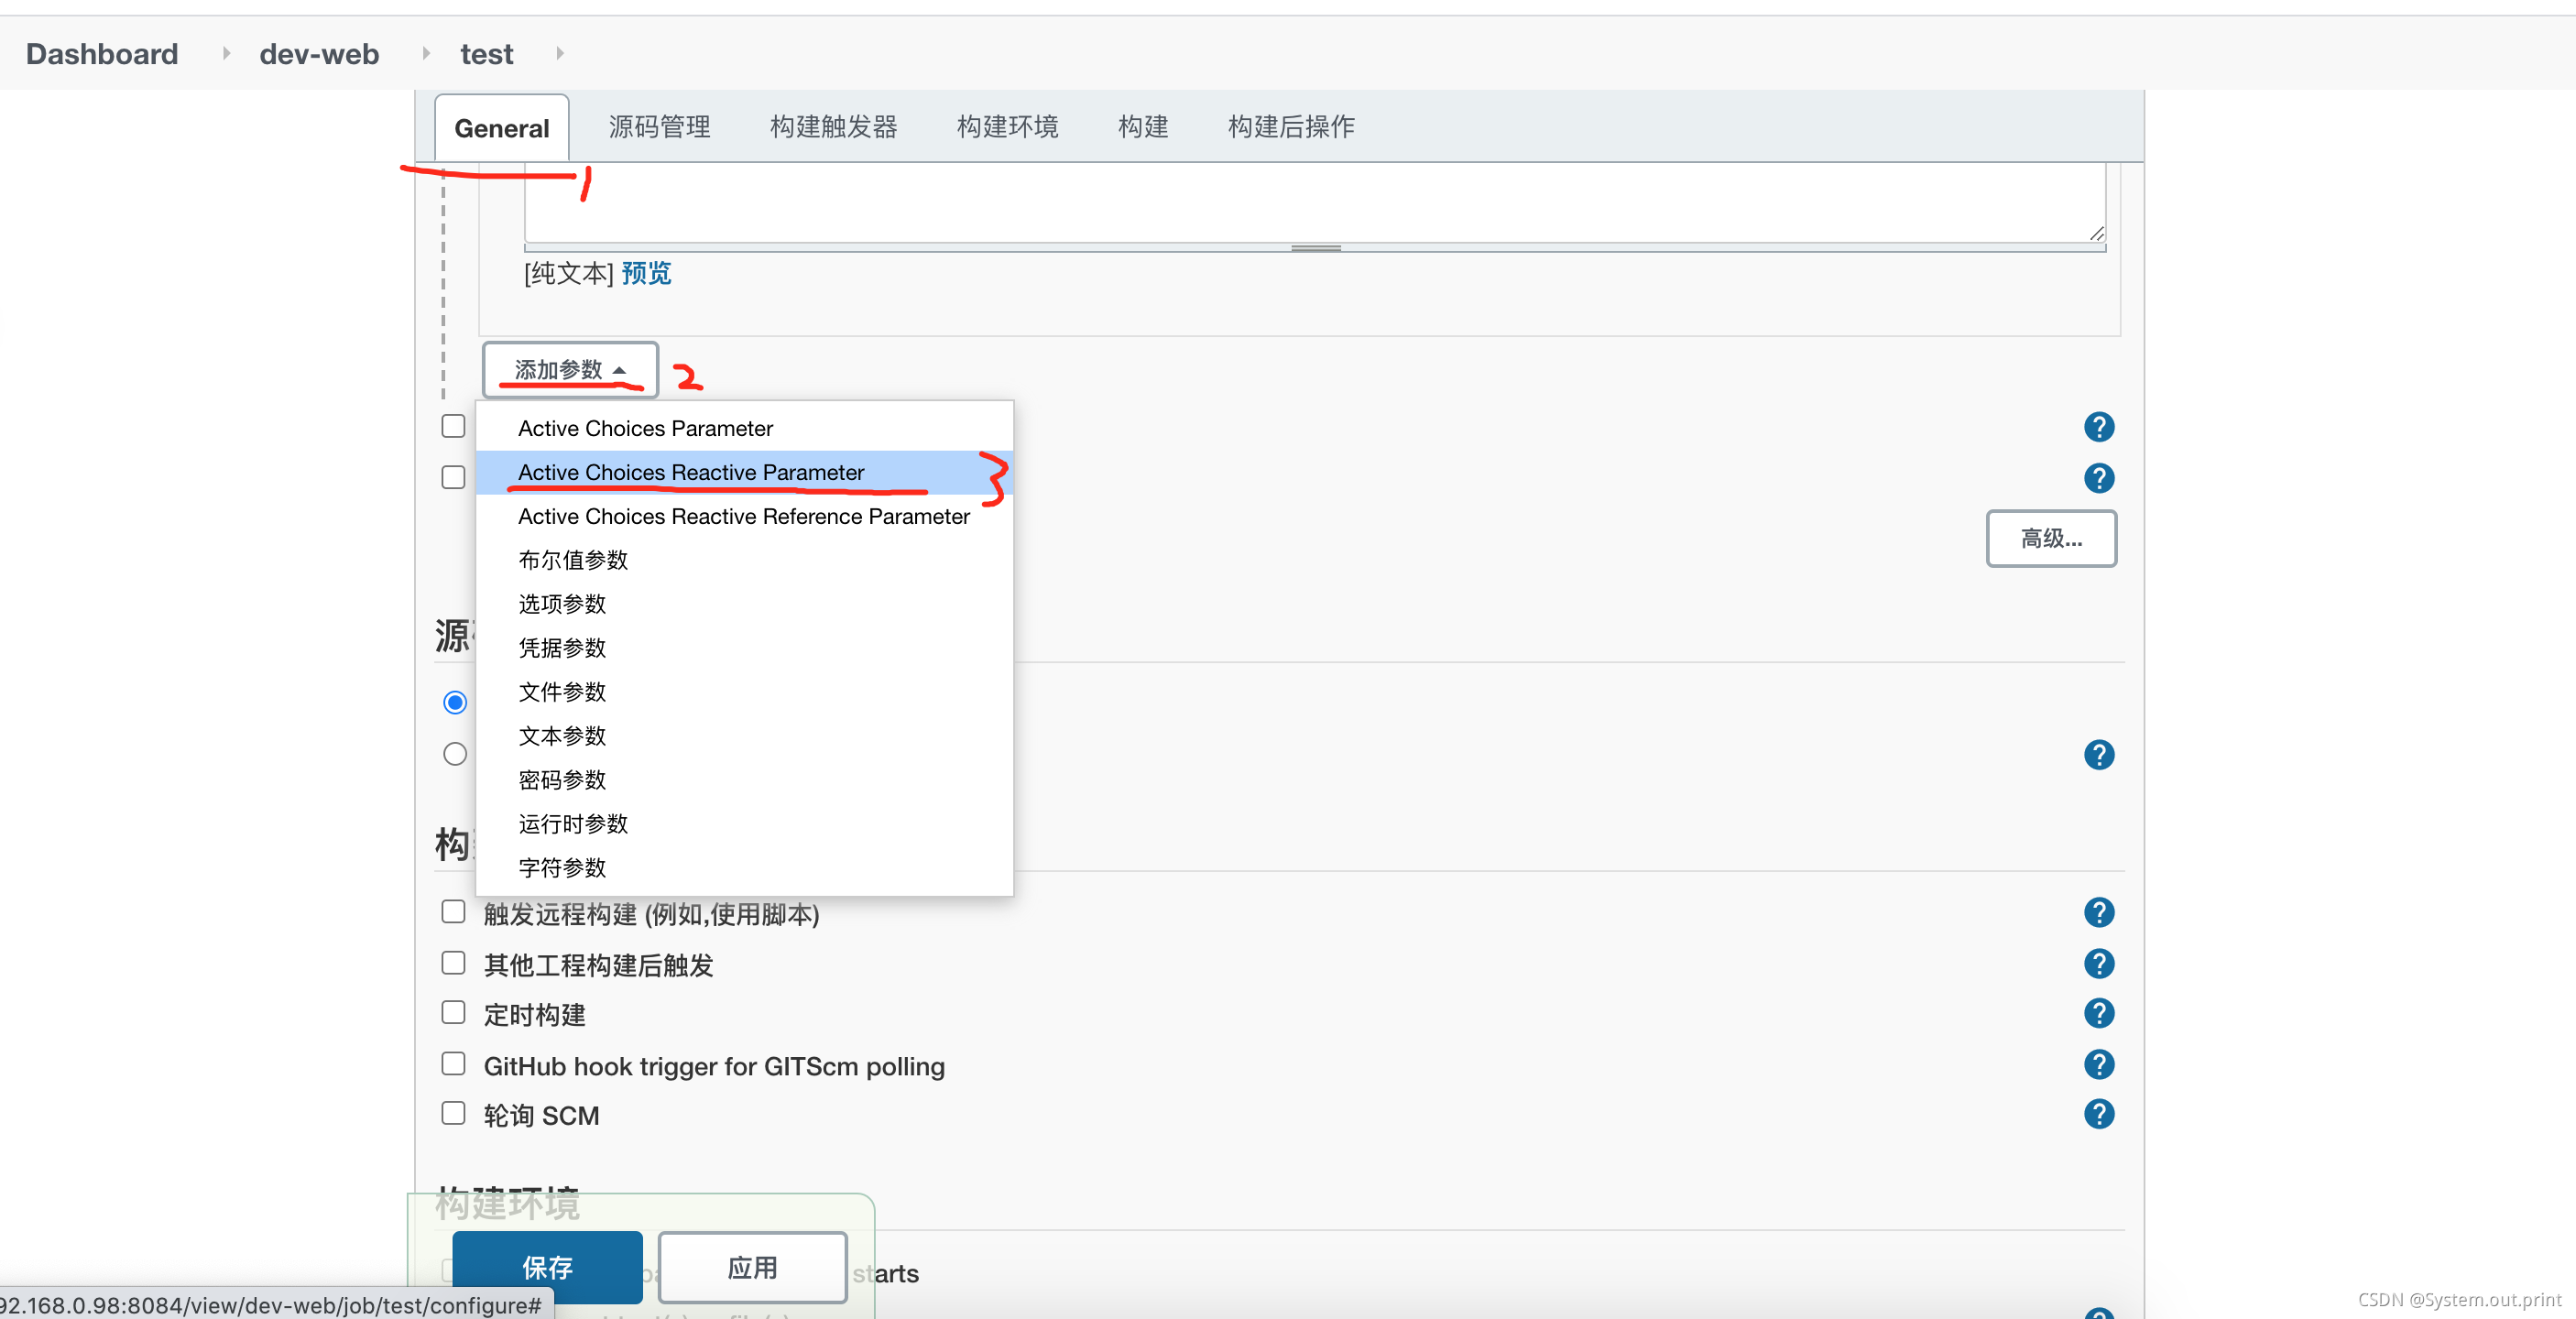Click the text area bottom resize bar
The width and height of the screenshot is (2576, 1319).
(1315, 247)
